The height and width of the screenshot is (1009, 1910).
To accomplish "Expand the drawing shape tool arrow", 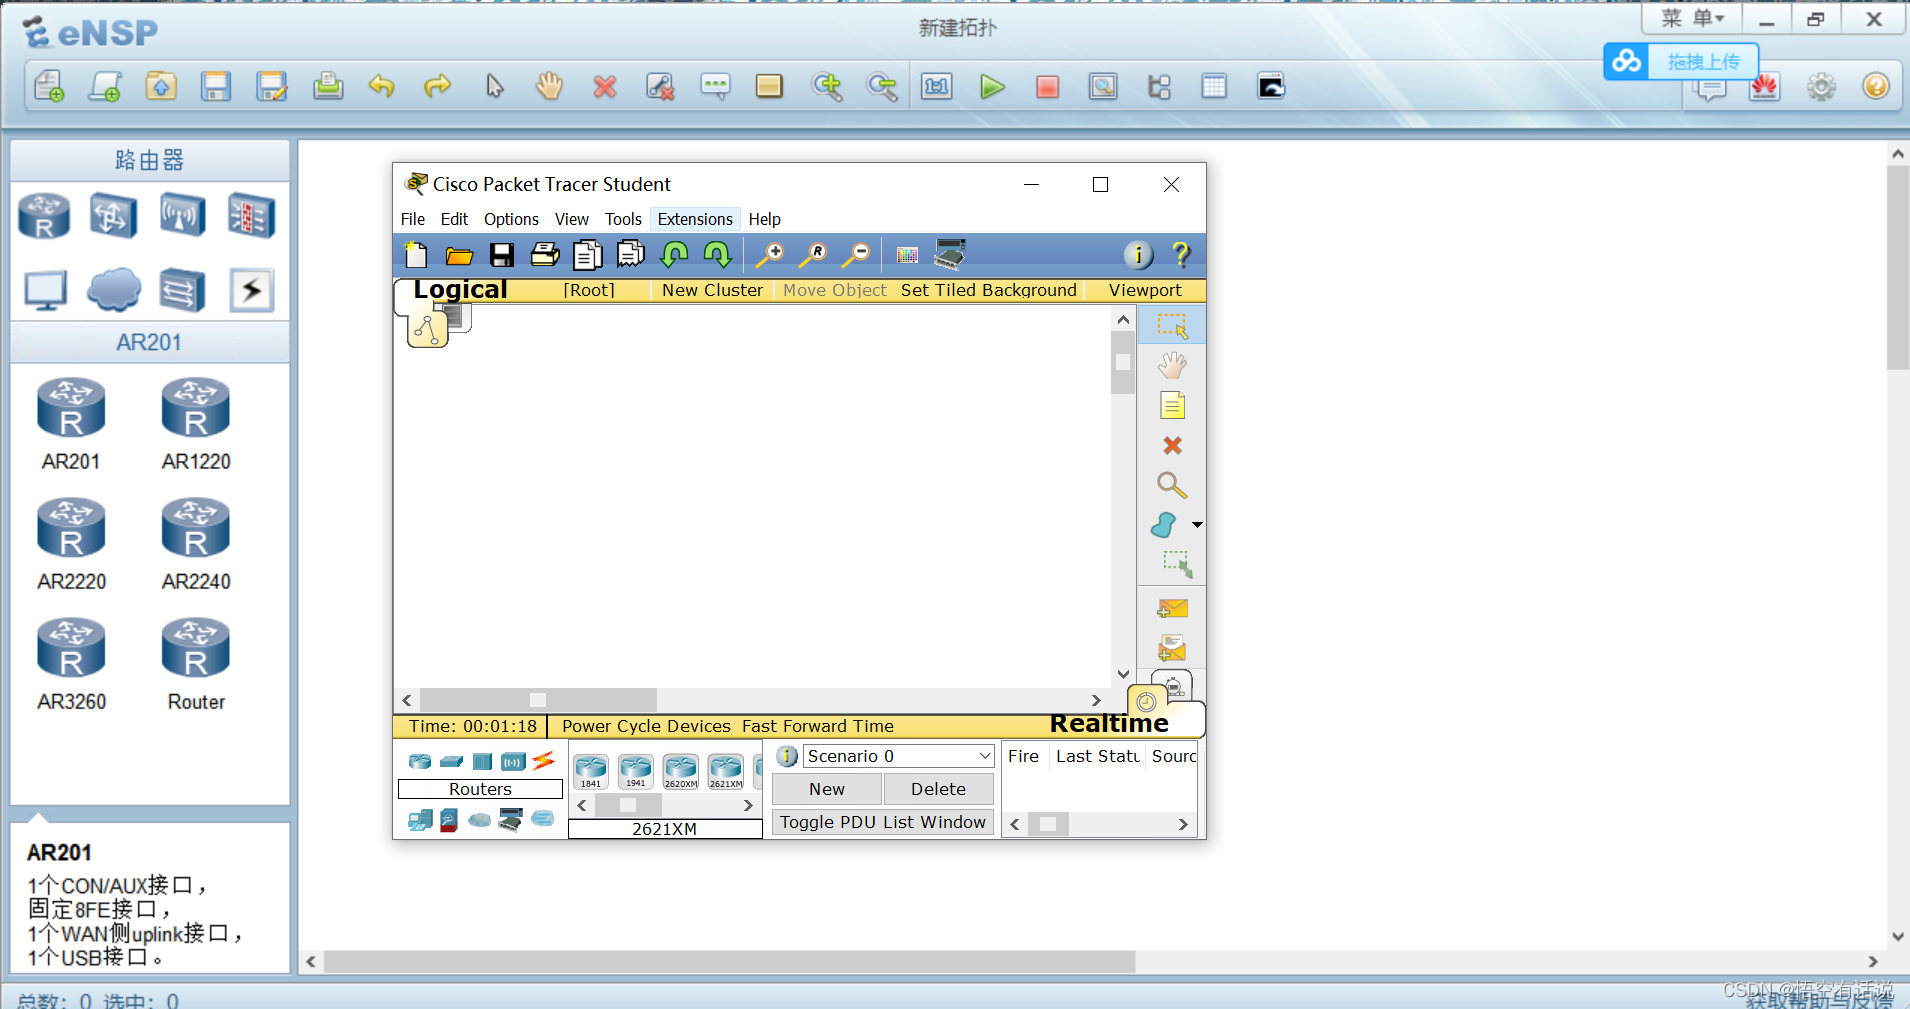I will [x=1197, y=525].
